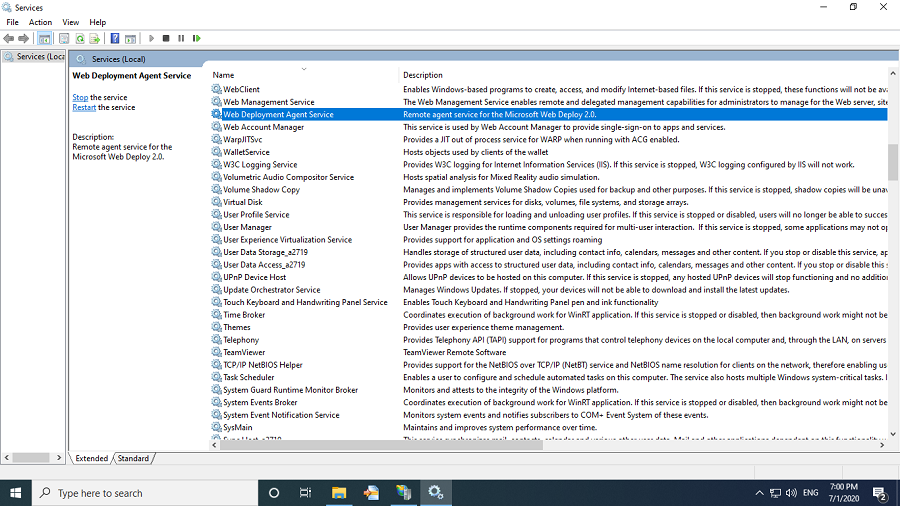Select the SysMain service row

[x=549, y=427]
